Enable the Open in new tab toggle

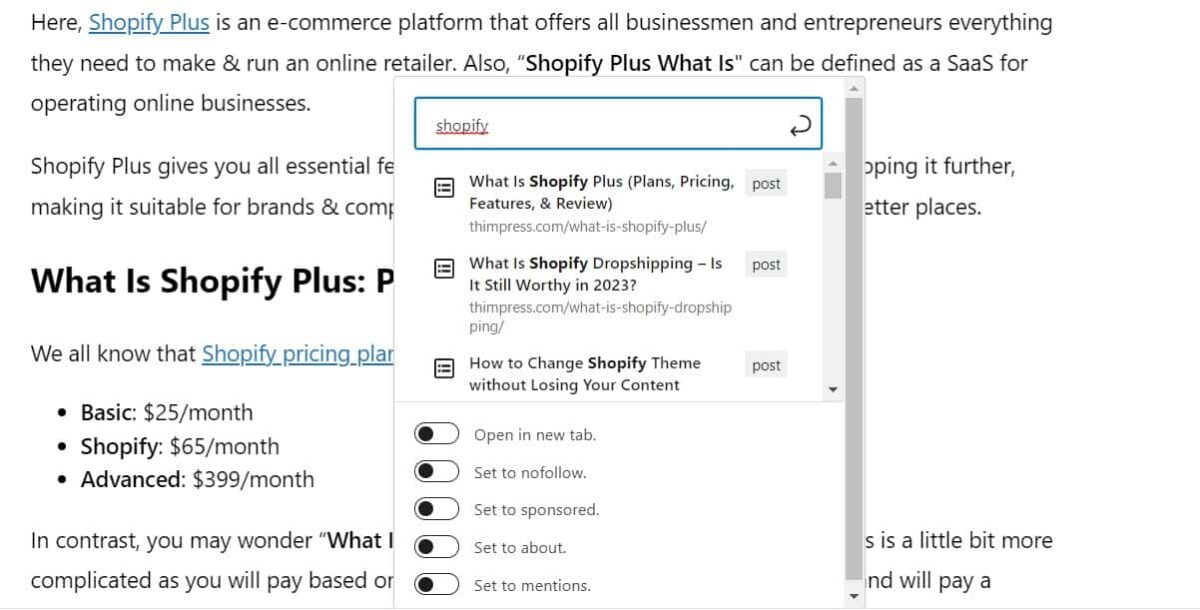point(437,433)
